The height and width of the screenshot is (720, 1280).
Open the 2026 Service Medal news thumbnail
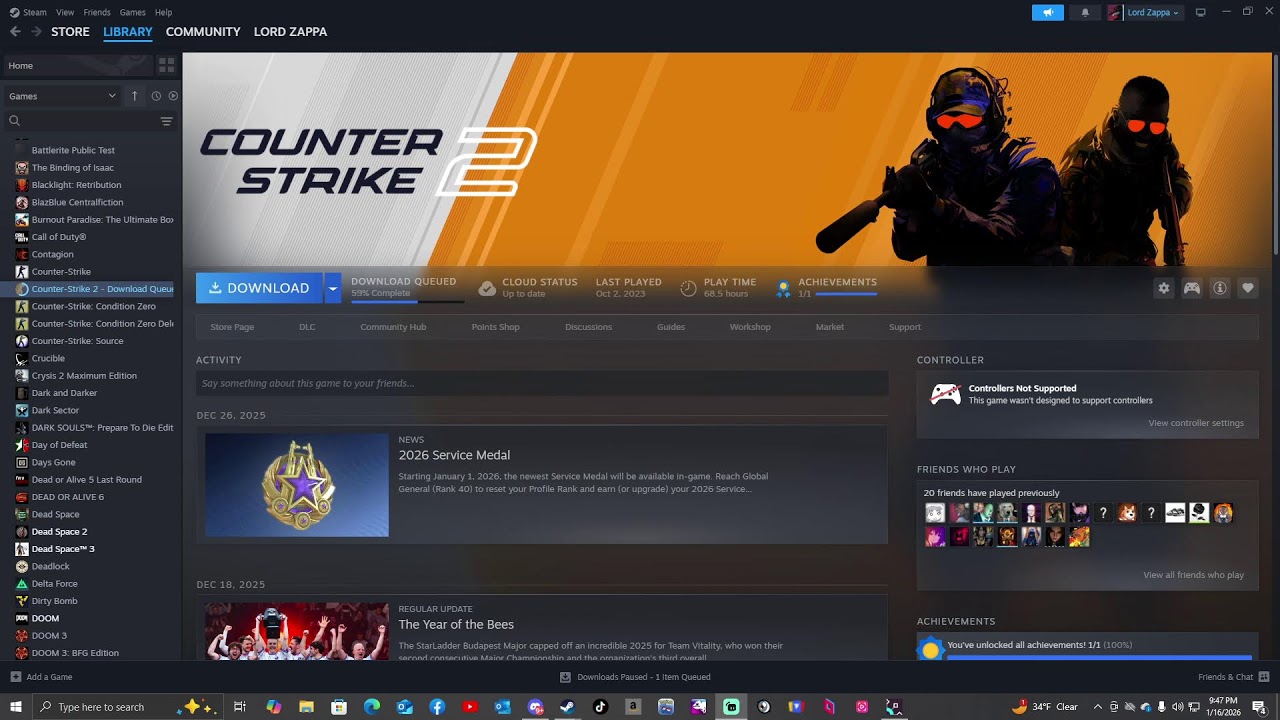coord(297,485)
